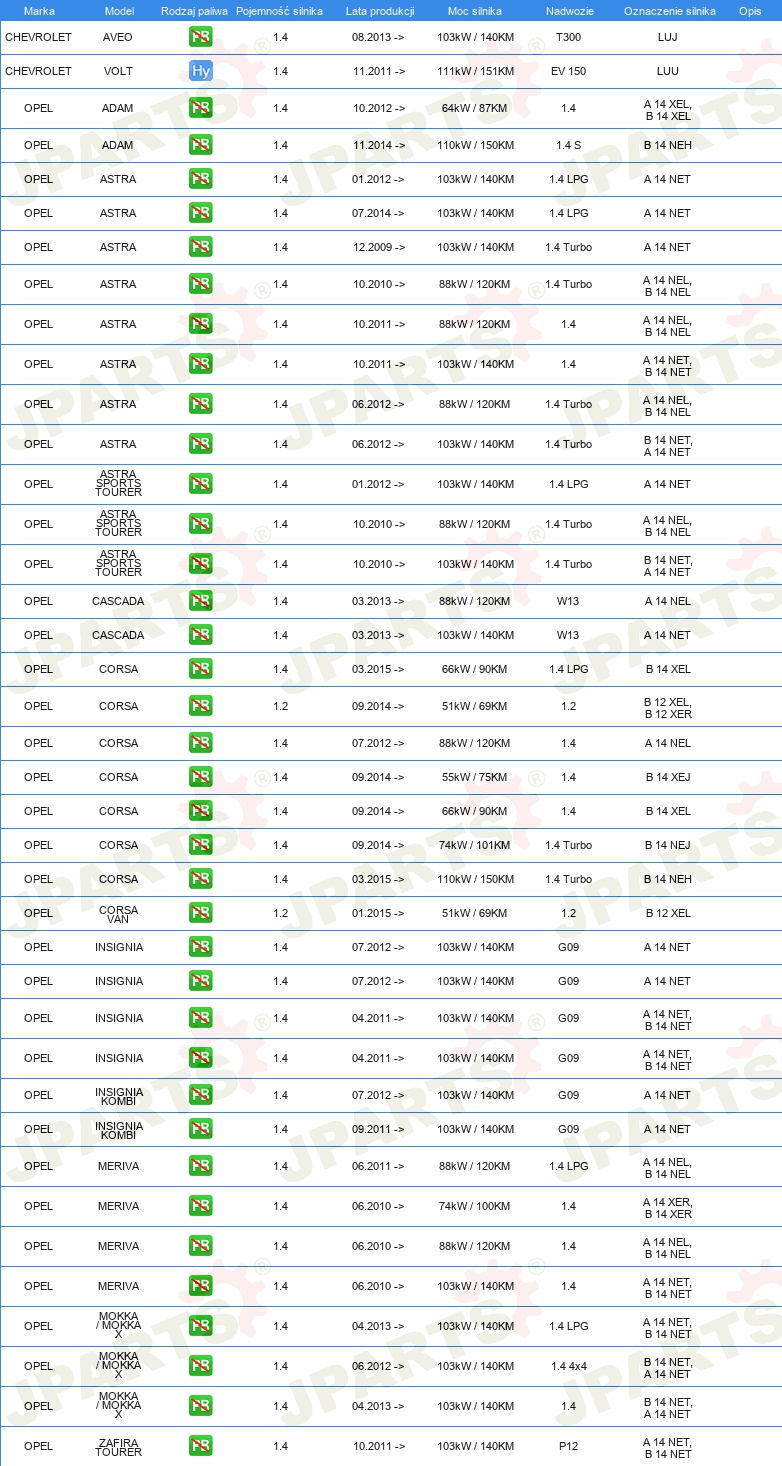
Task: Click fuel icon in Mokka 04.2013 LPG row
Action: (201, 1326)
